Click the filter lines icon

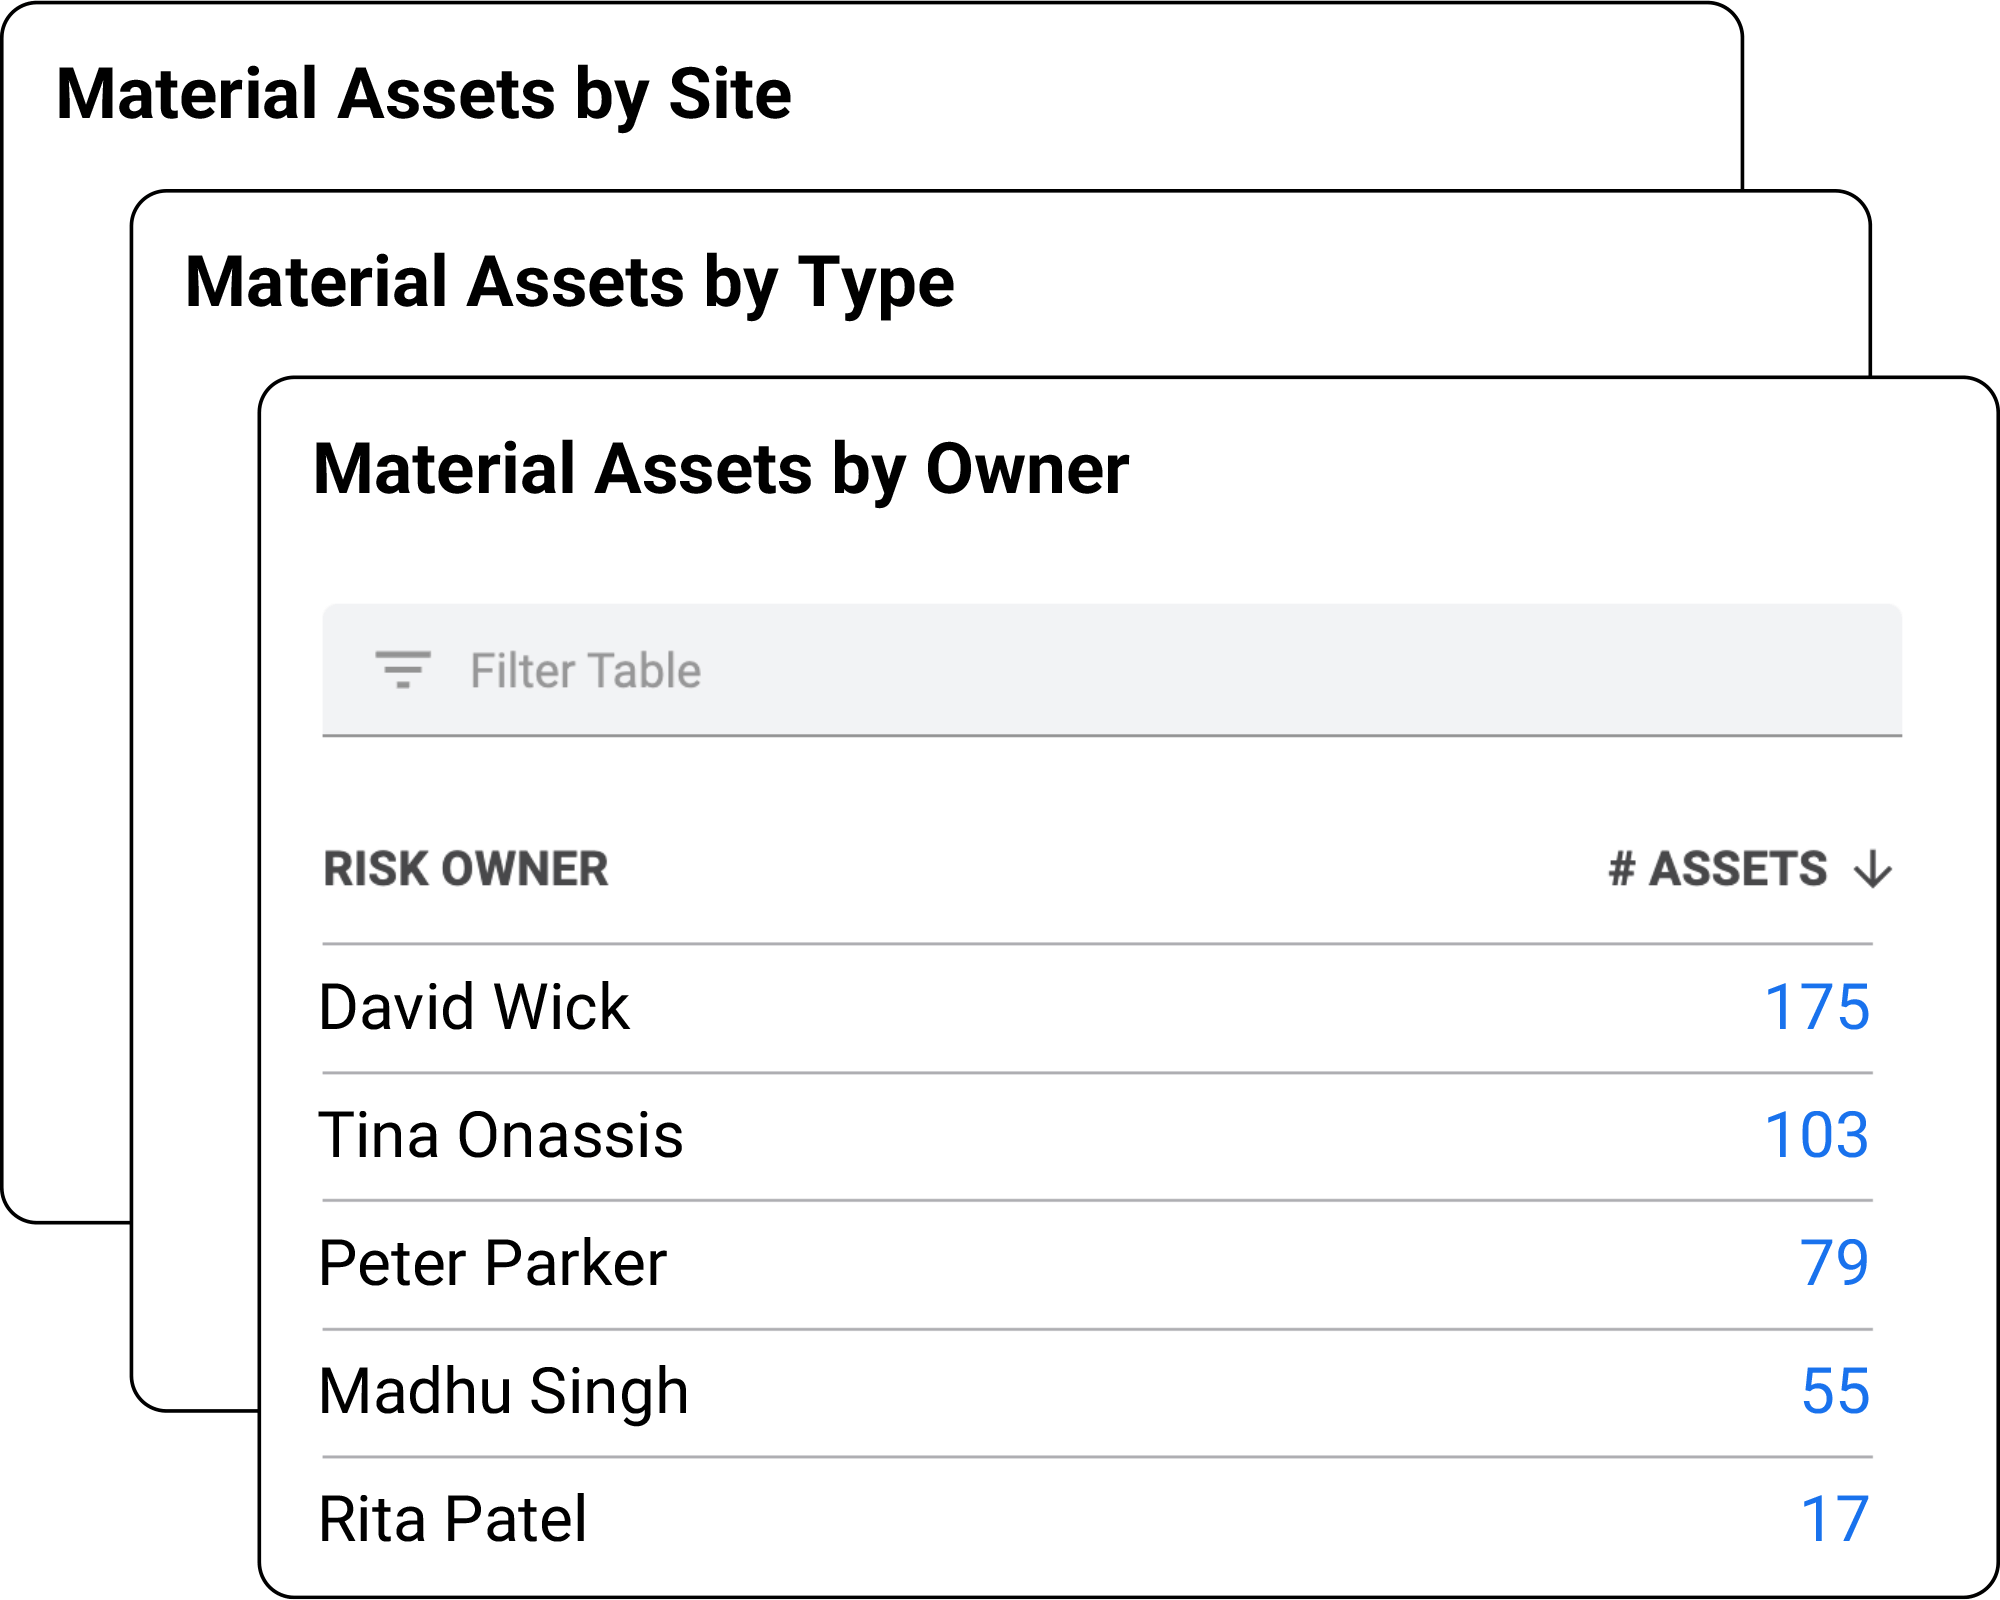[x=403, y=669]
